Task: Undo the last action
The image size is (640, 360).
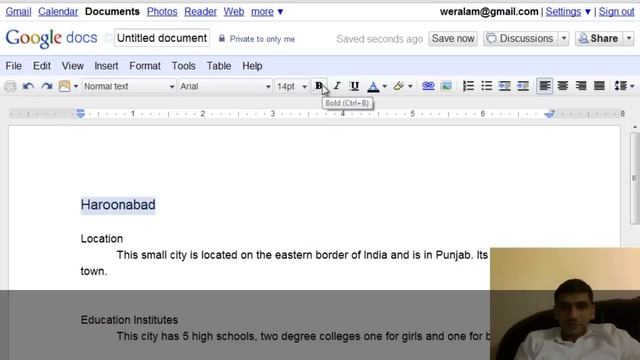Action: point(28,86)
